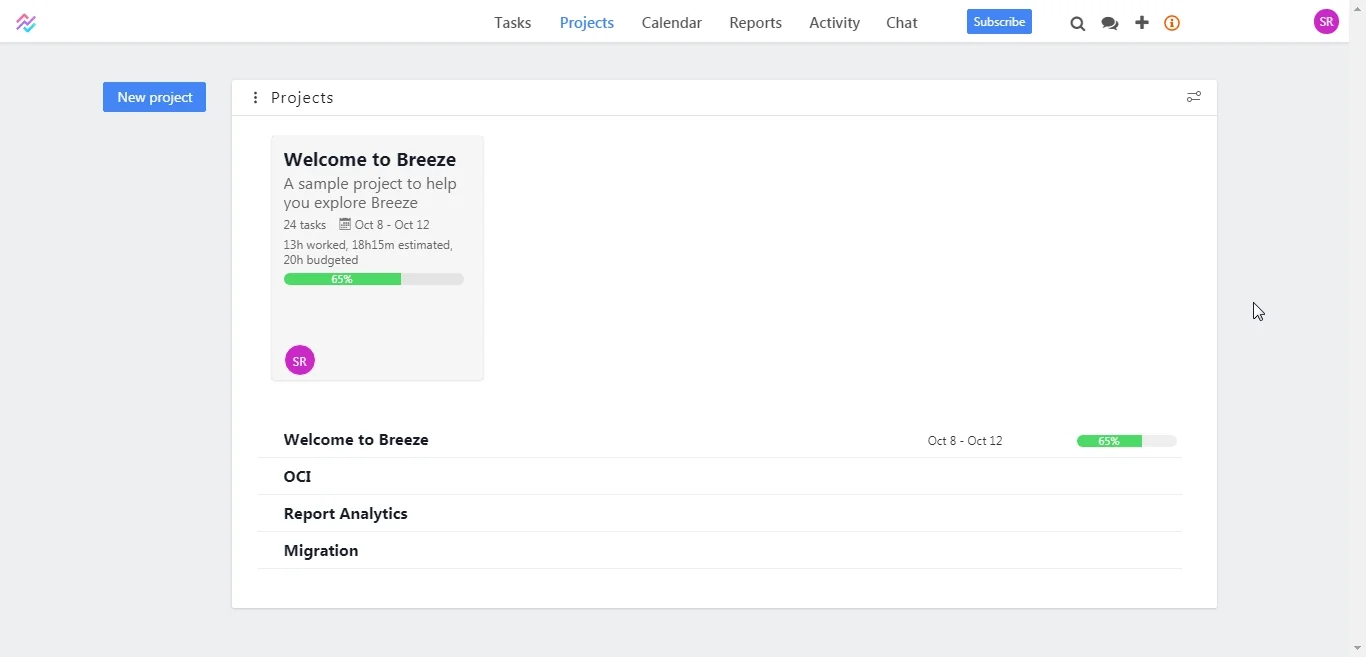The image size is (1366, 657).
Task: Click 'A sample project to help' description
Action: (x=370, y=185)
